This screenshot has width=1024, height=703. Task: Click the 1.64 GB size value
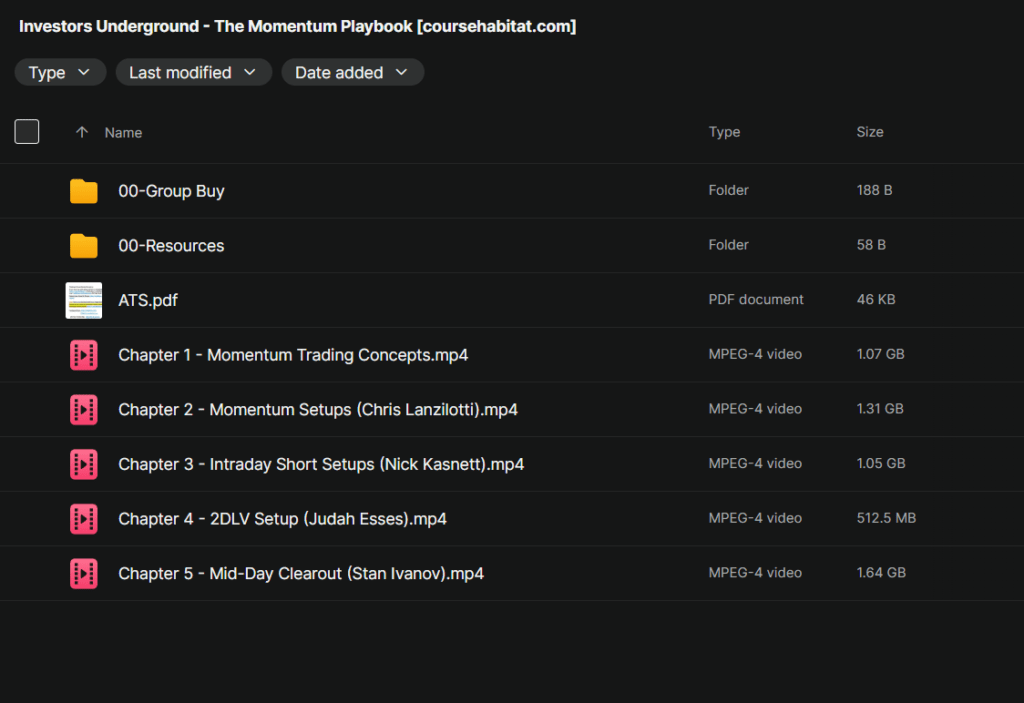click(x=881, y=573)
